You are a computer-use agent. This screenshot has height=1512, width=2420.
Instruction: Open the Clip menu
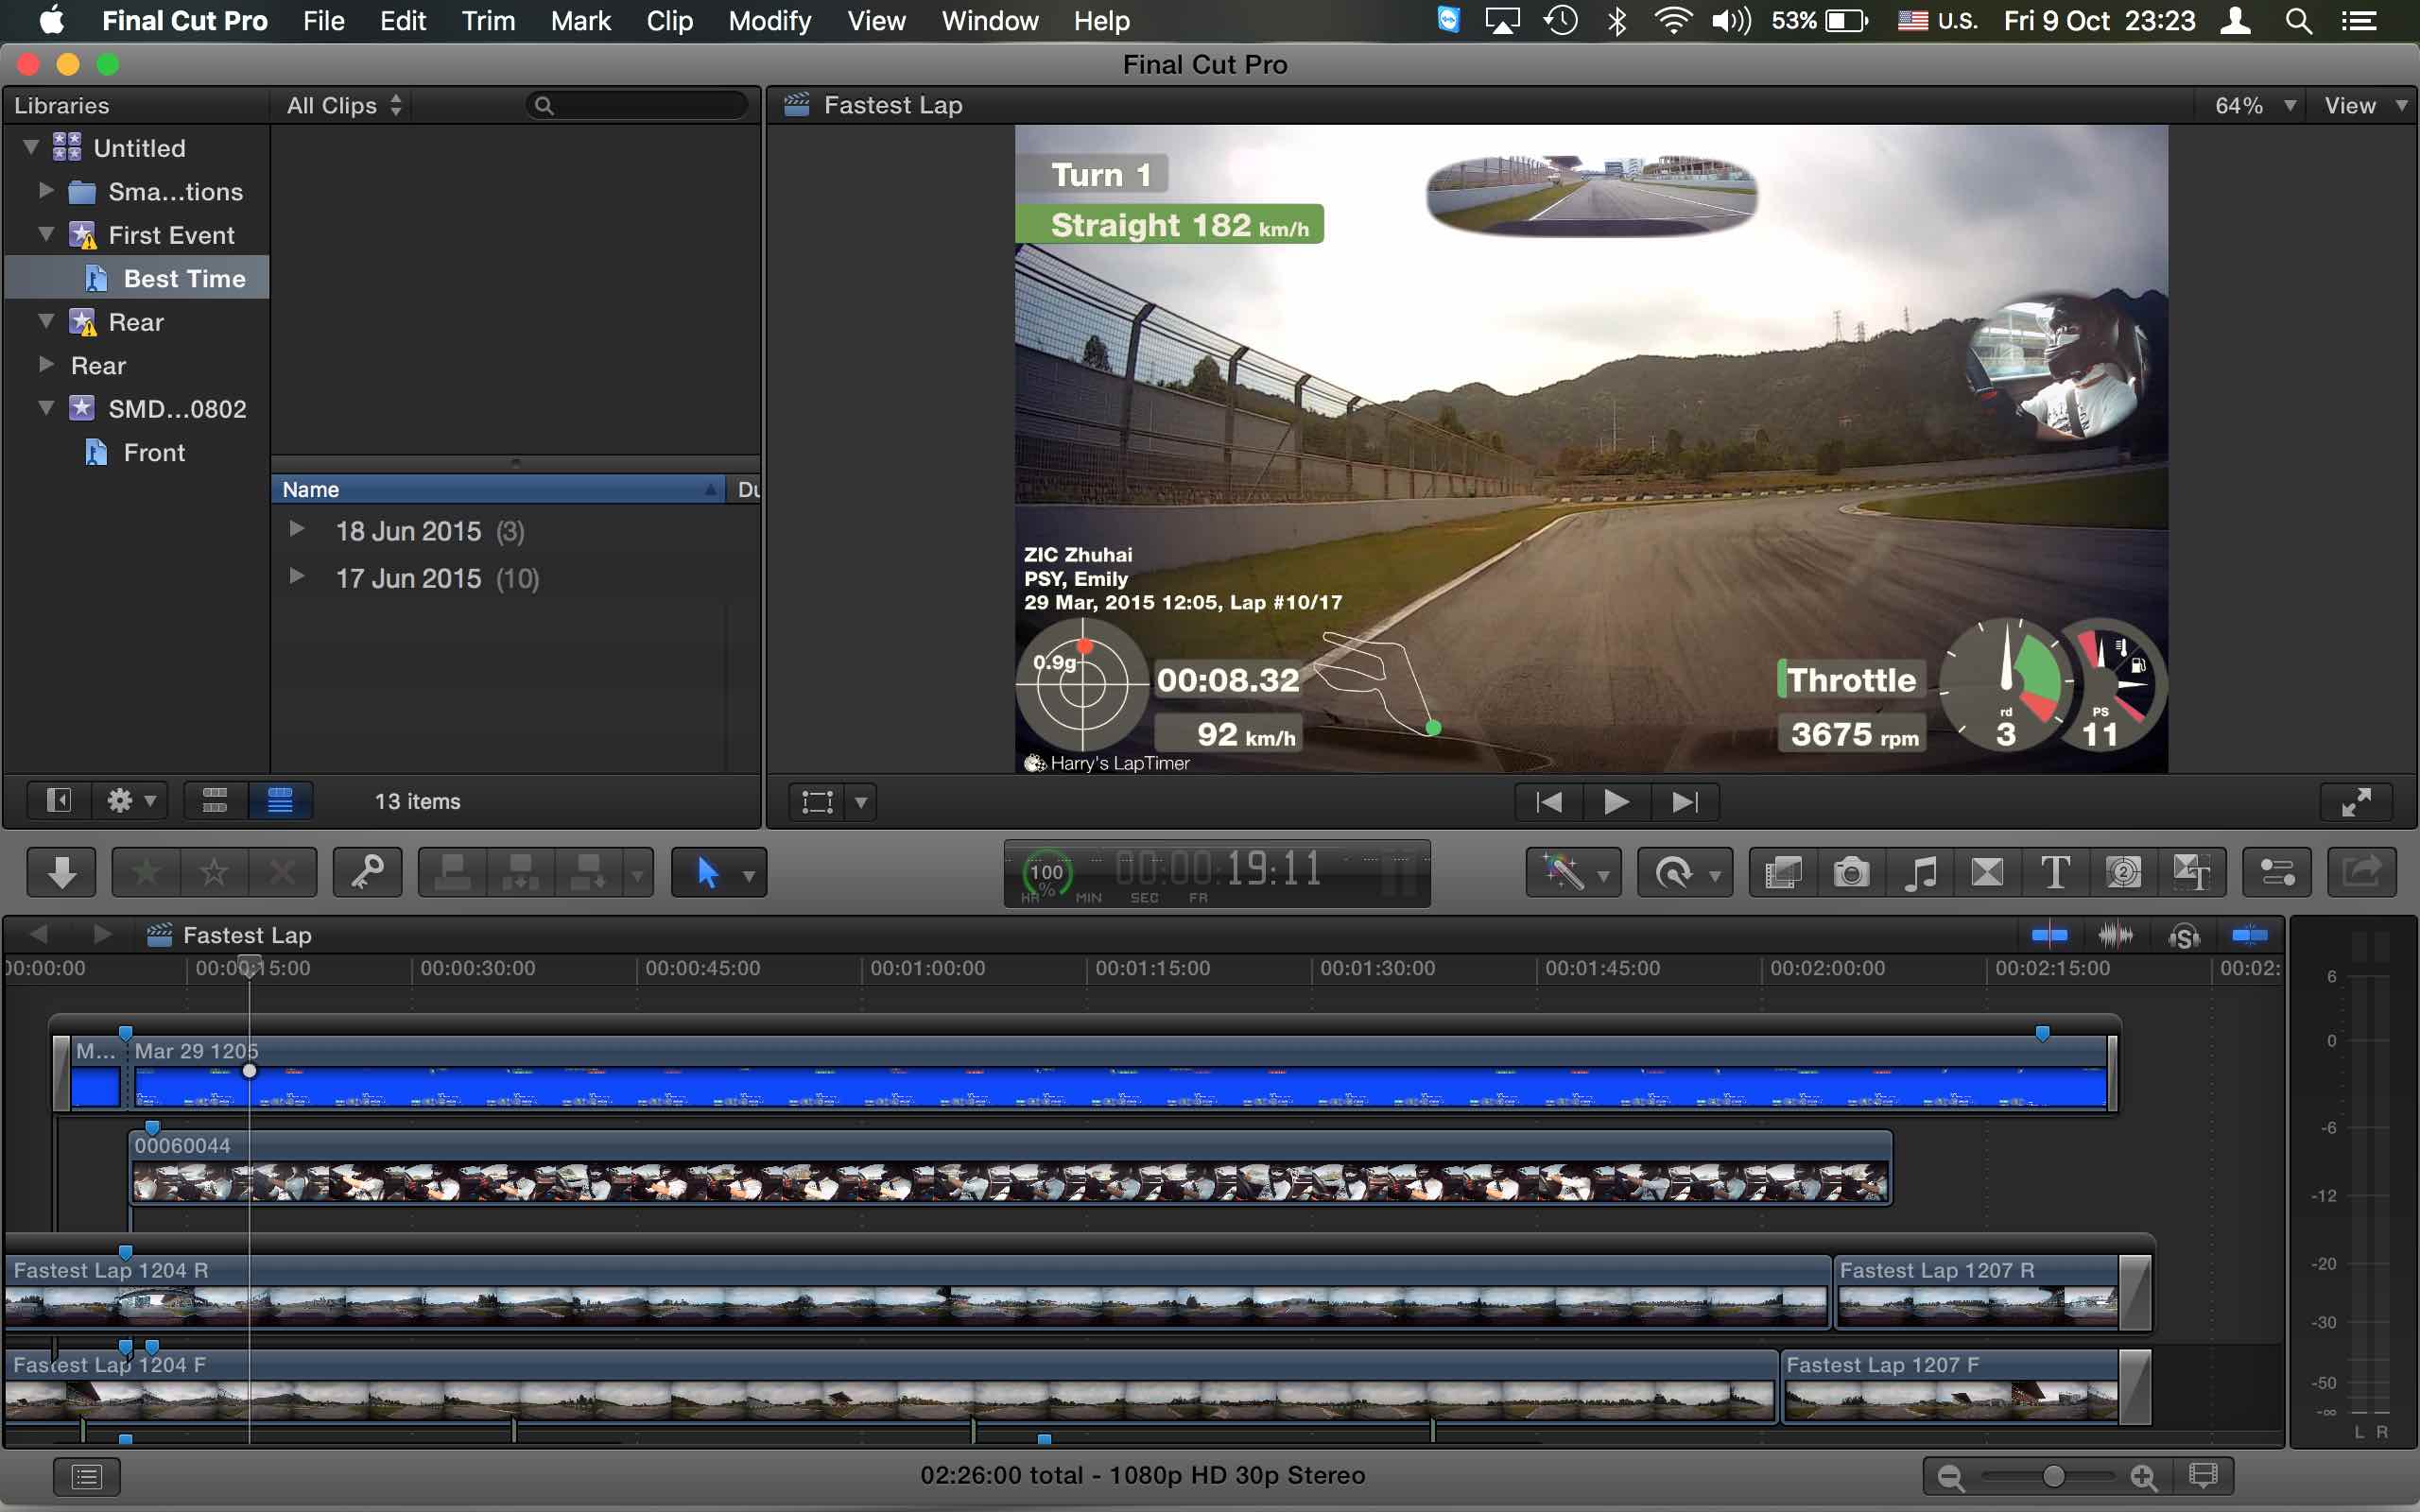669,21
